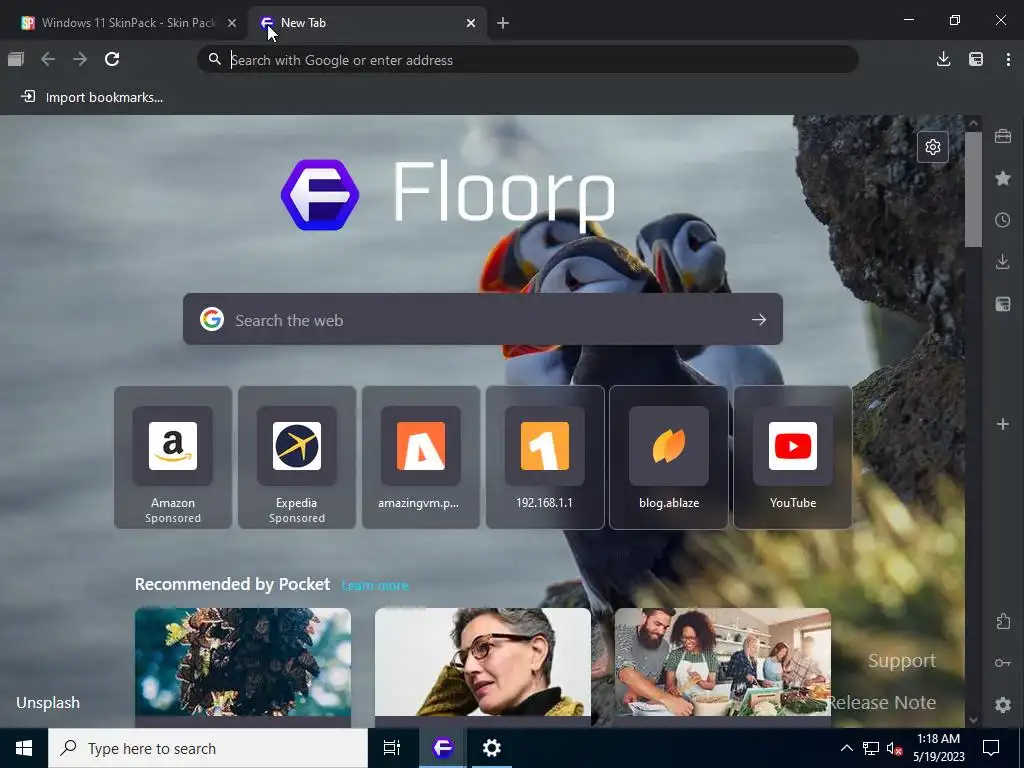Open a new tab with plus button
This screenshot has width=1024, height=768.
click(502, 23)
